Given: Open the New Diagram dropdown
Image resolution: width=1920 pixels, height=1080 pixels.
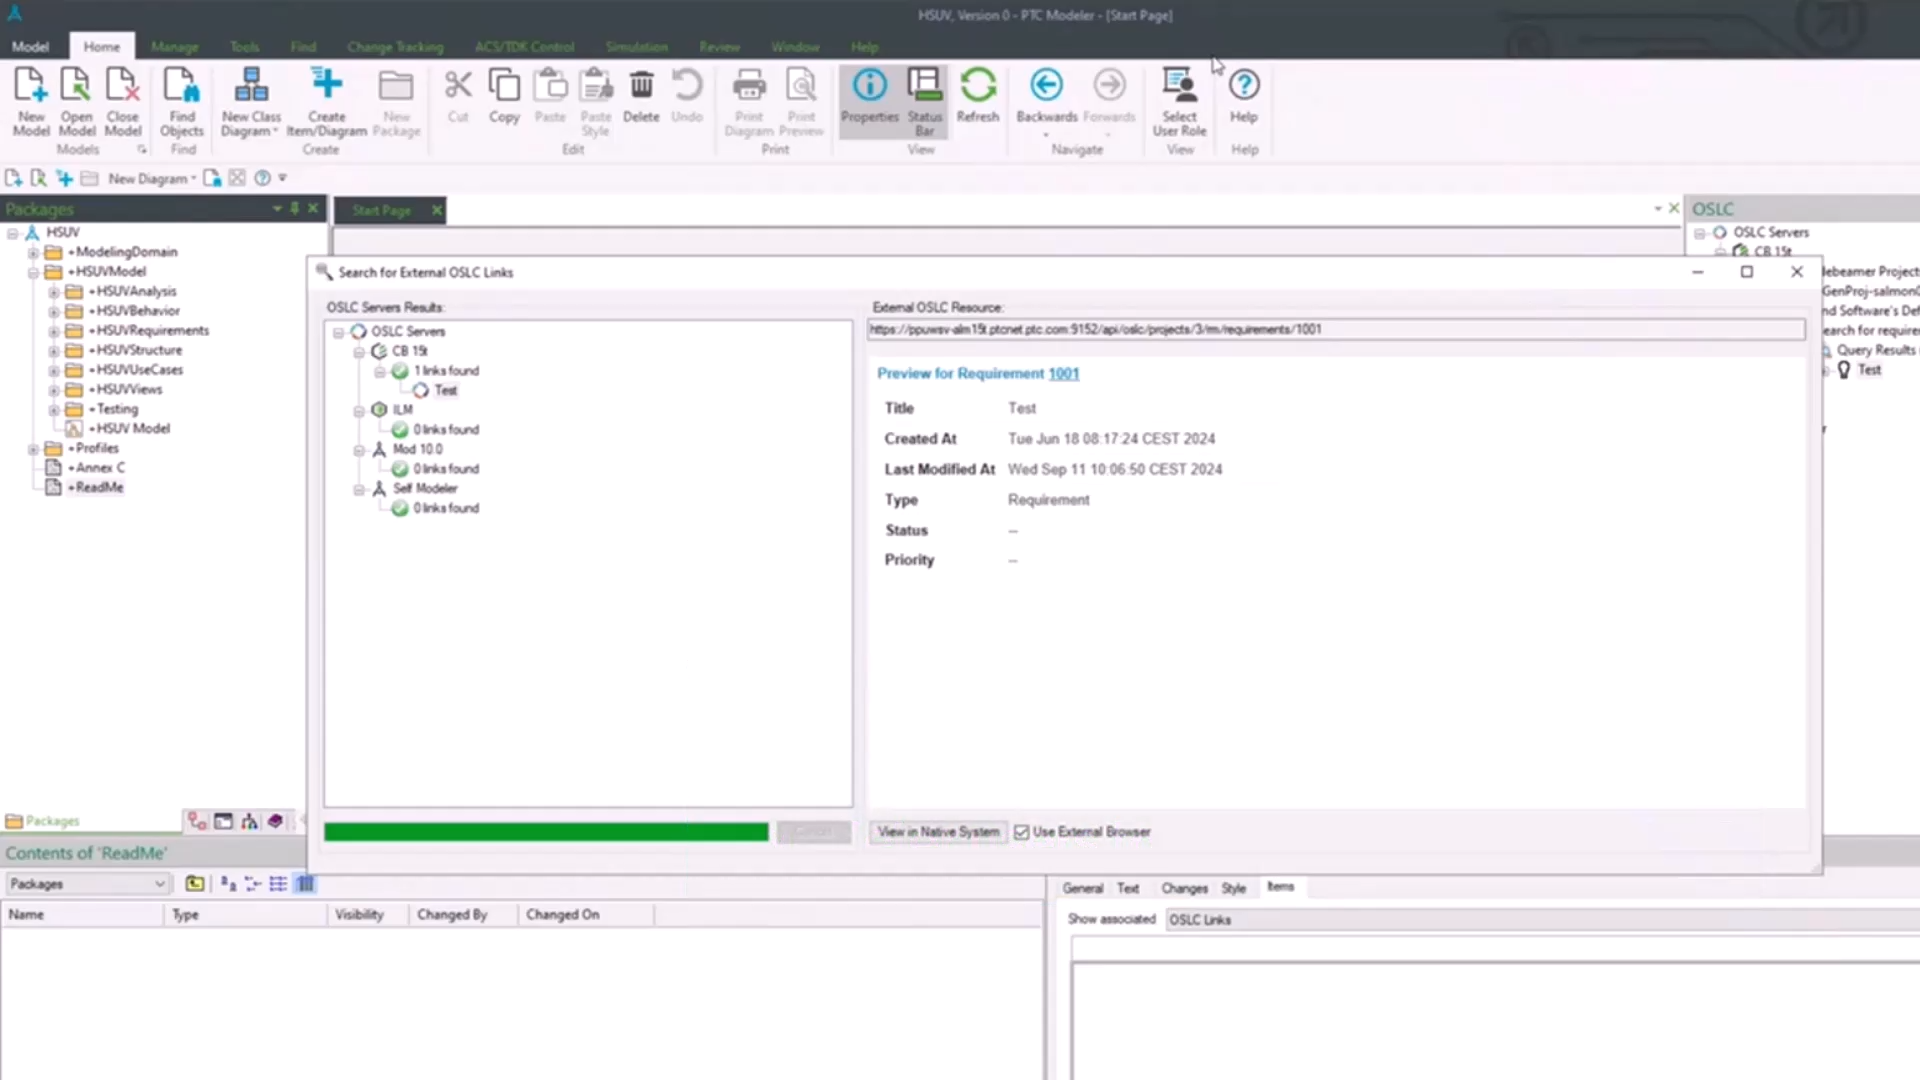Looking at the screenshot, I should point(152,178).
